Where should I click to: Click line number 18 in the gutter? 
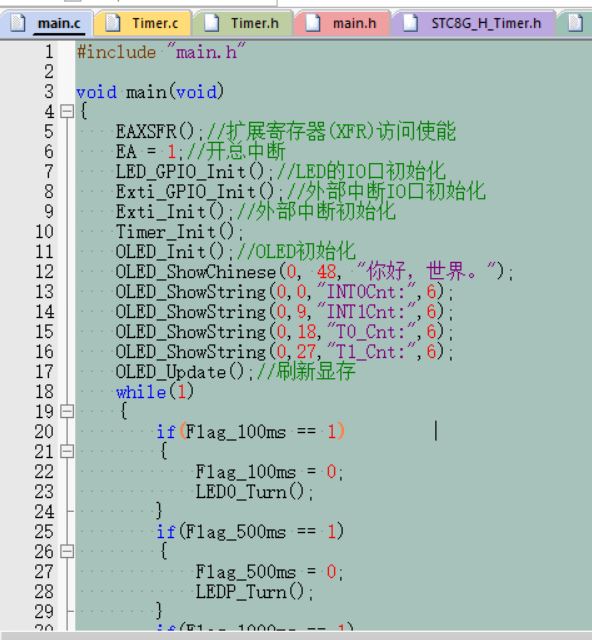[44, 392]
